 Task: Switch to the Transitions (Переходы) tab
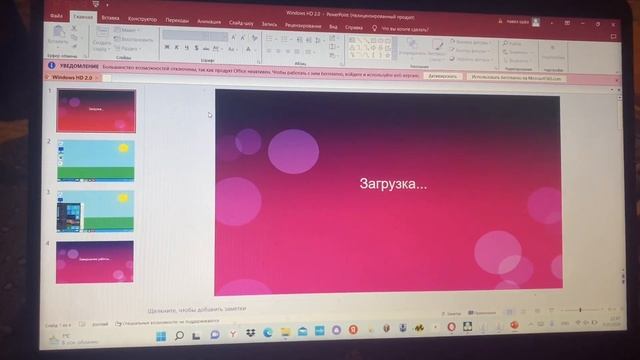pyautogui.click(x=177, y=20)
